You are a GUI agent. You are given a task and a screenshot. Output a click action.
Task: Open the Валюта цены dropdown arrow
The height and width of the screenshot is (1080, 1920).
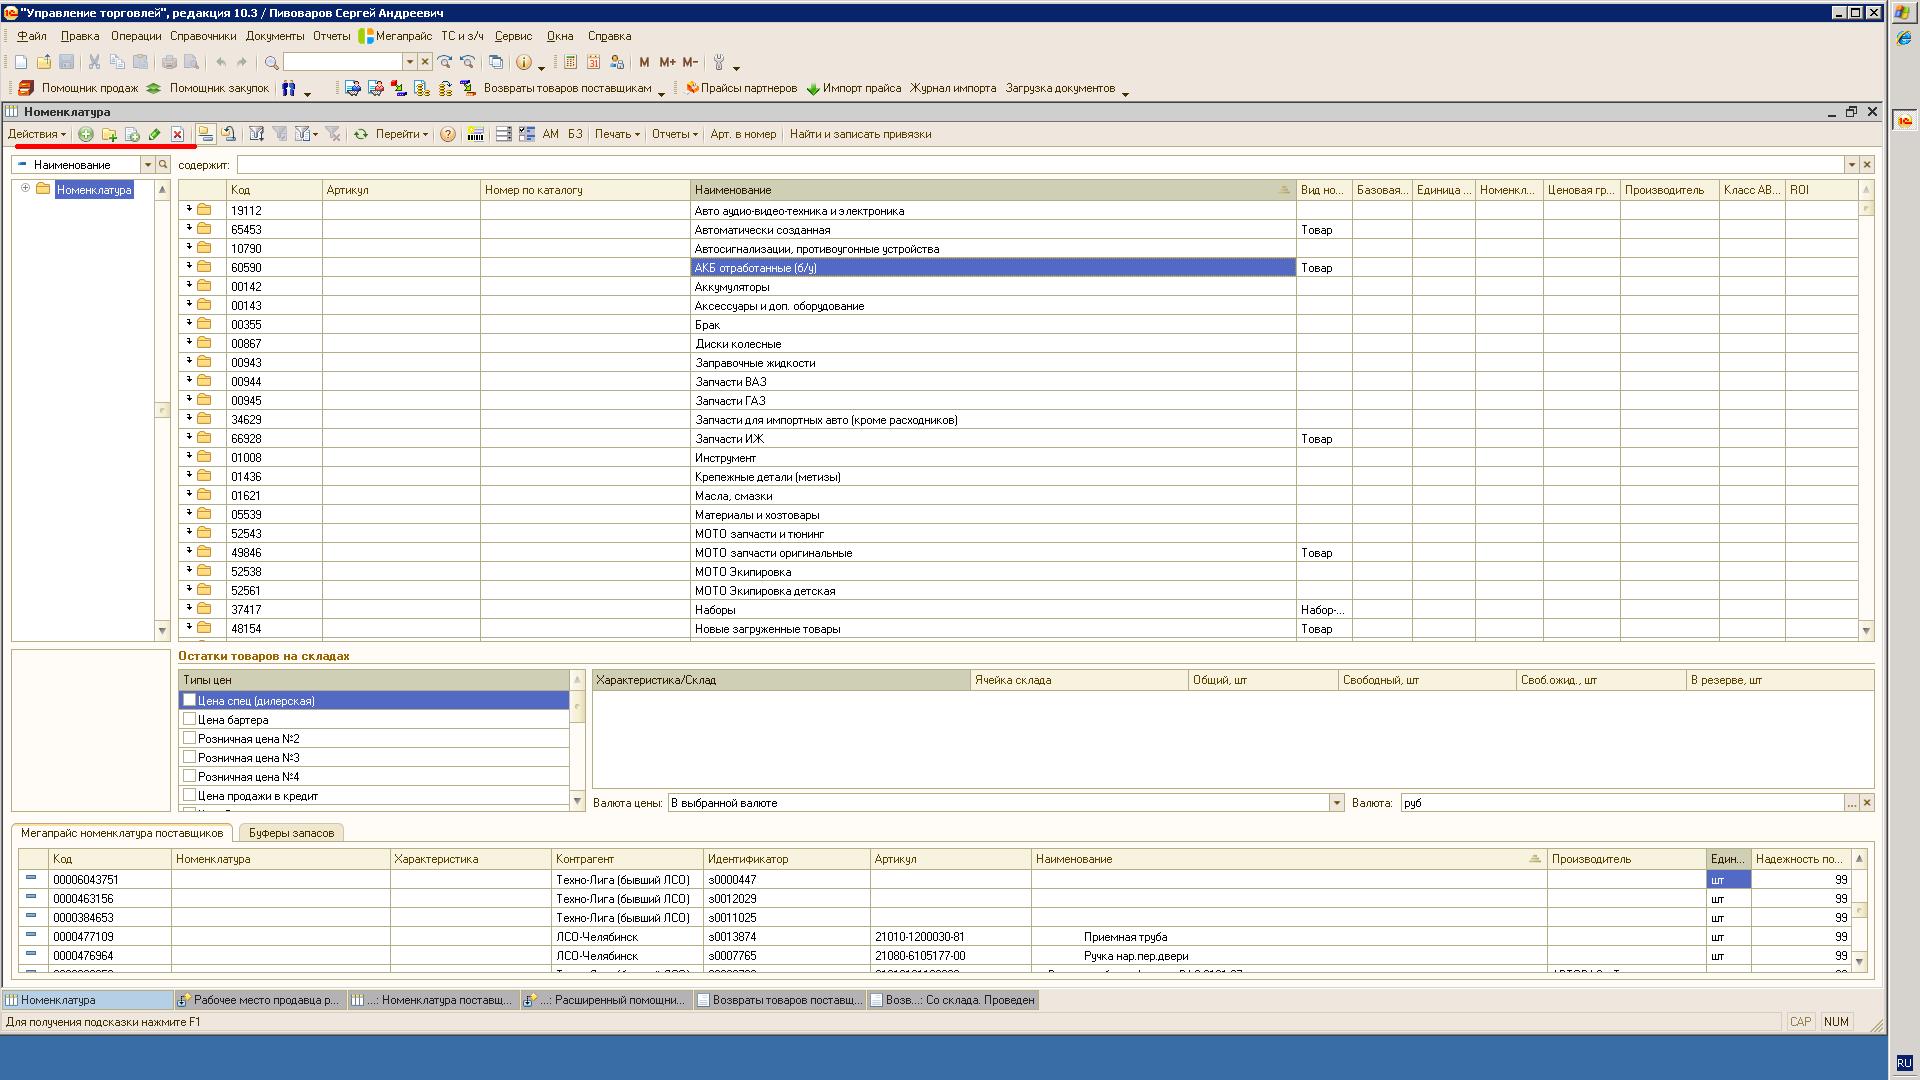pyautogui.click(x=1336, y=803)
